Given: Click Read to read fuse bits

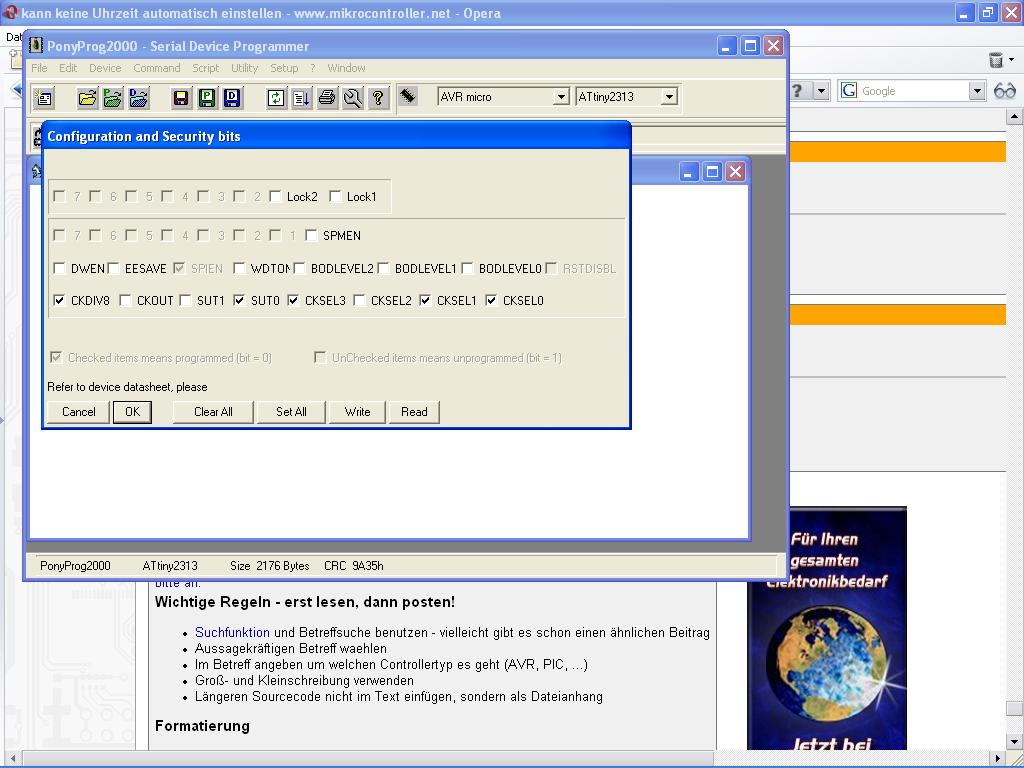Looking at the screenshot, I should tap(414, 411).
